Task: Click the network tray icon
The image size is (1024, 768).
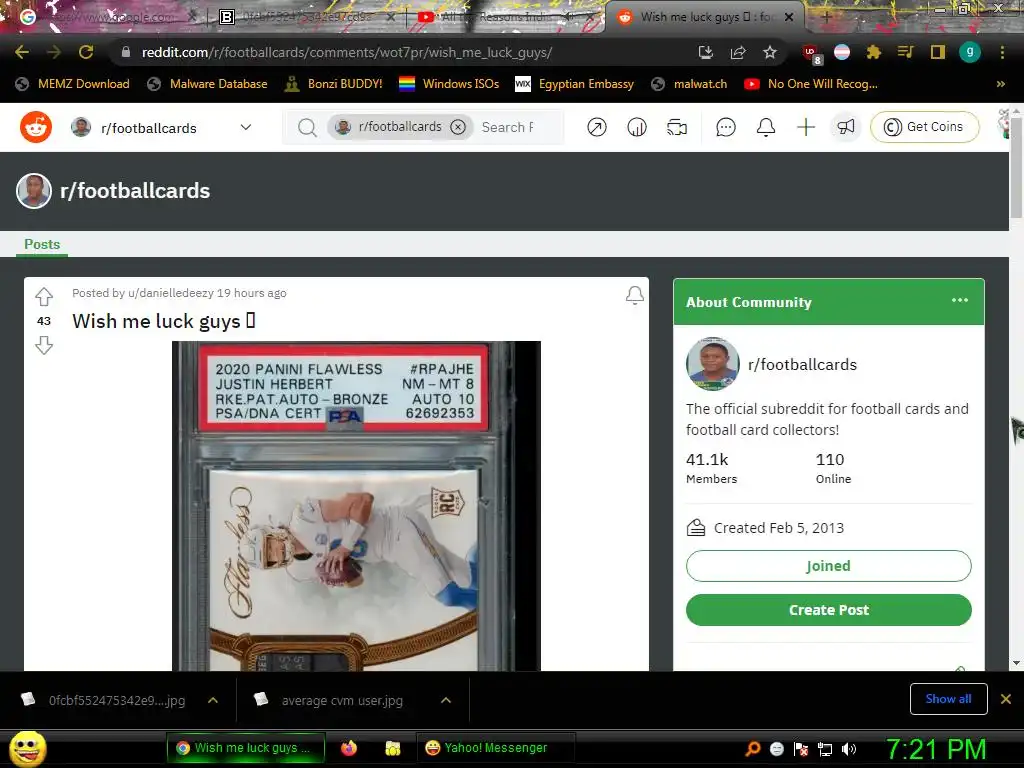Action: coord(825,749)
